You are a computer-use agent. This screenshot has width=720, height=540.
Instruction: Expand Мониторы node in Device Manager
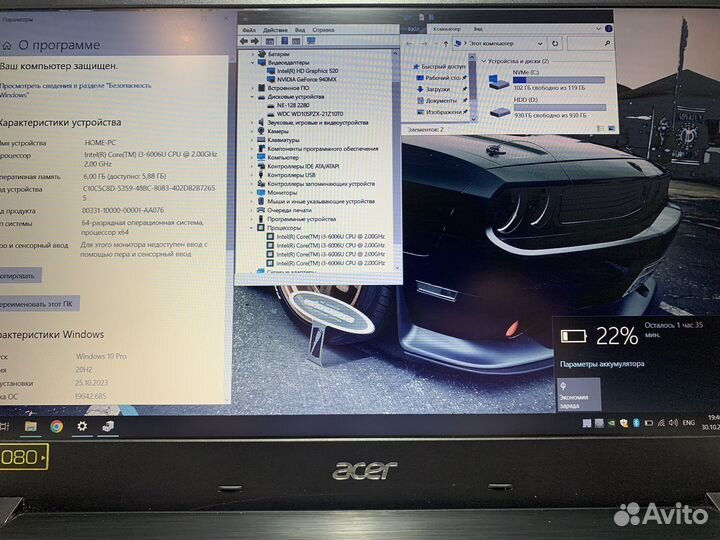pos(252,193)
